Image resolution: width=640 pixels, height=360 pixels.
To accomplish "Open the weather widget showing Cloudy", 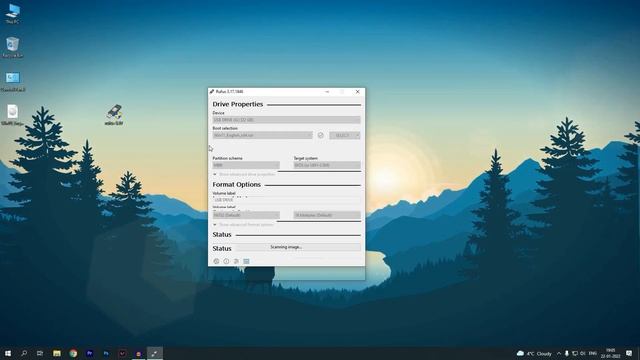I will pos(534,353).
